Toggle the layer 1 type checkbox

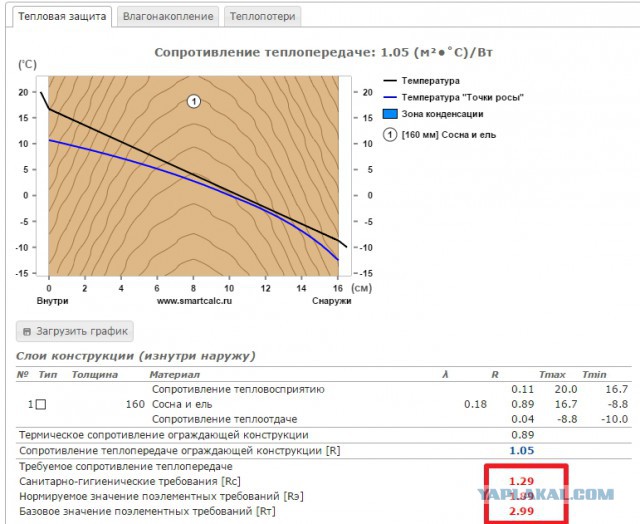(41, 404)
